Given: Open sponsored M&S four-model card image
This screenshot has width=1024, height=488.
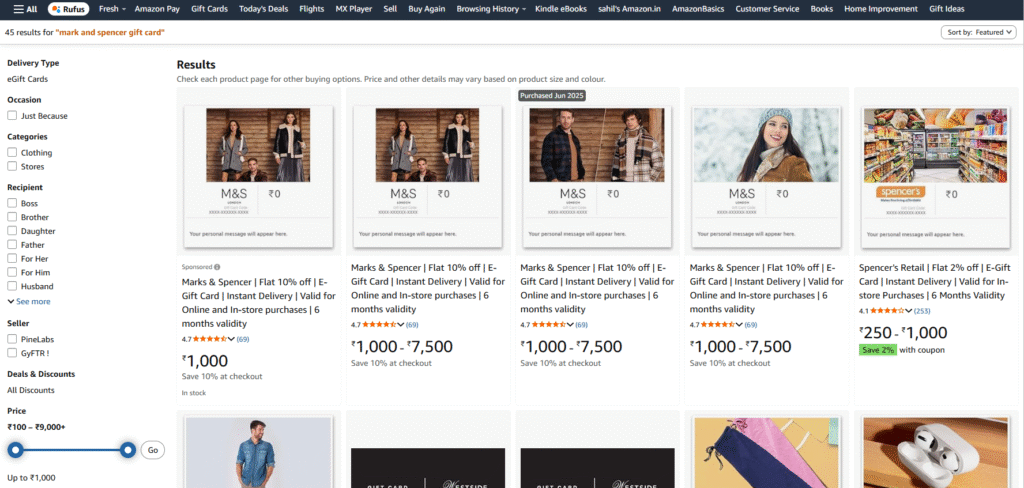Looking at the screenshot, I should point(259,176).
